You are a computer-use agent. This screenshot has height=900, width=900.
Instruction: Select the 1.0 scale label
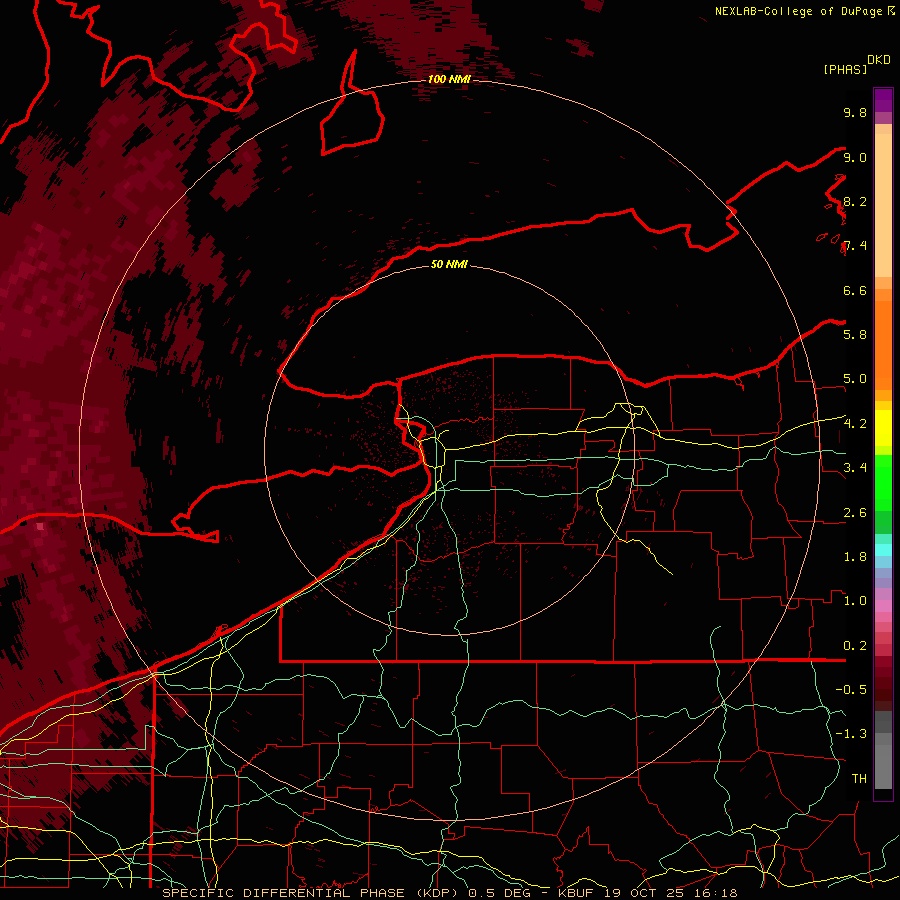point(855,601)
